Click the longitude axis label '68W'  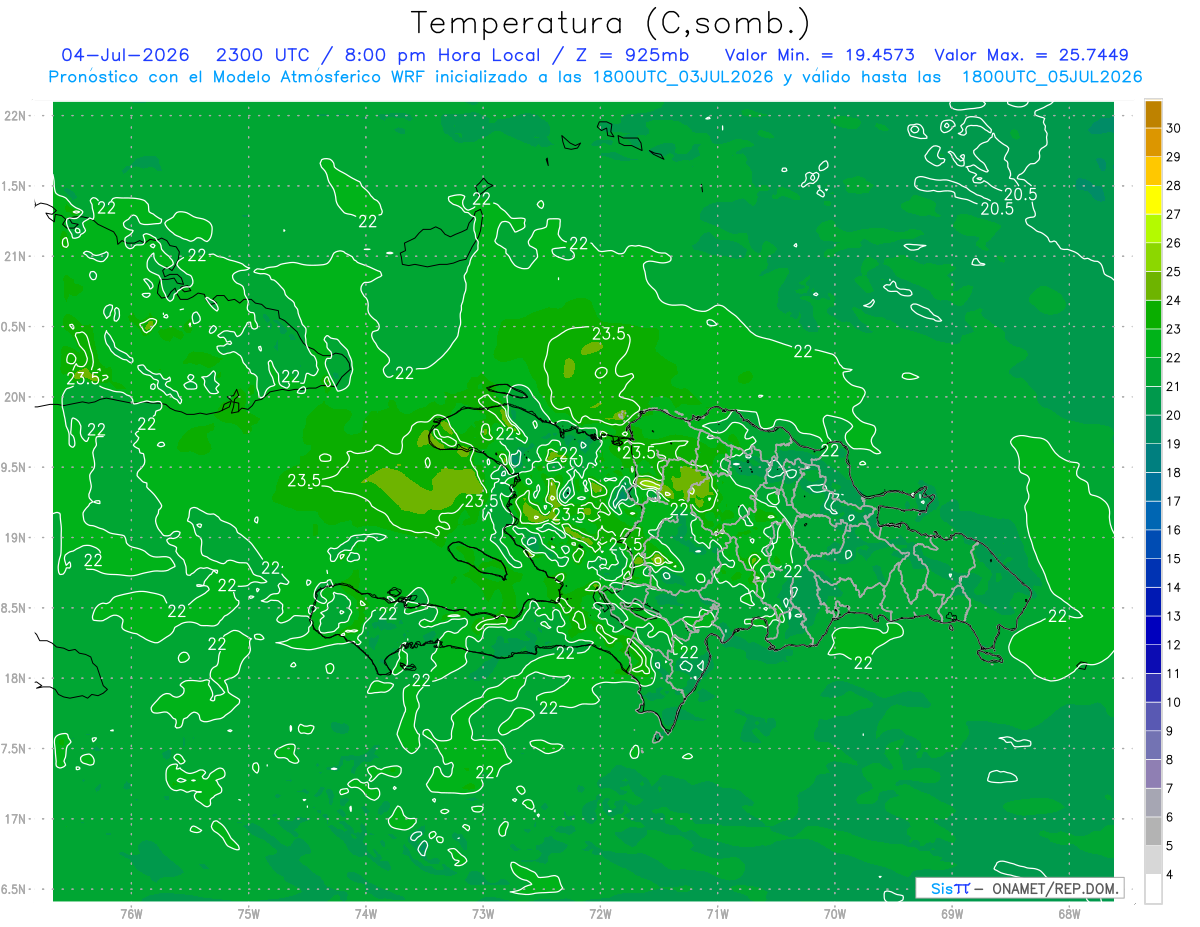[x=1068, y=914]
